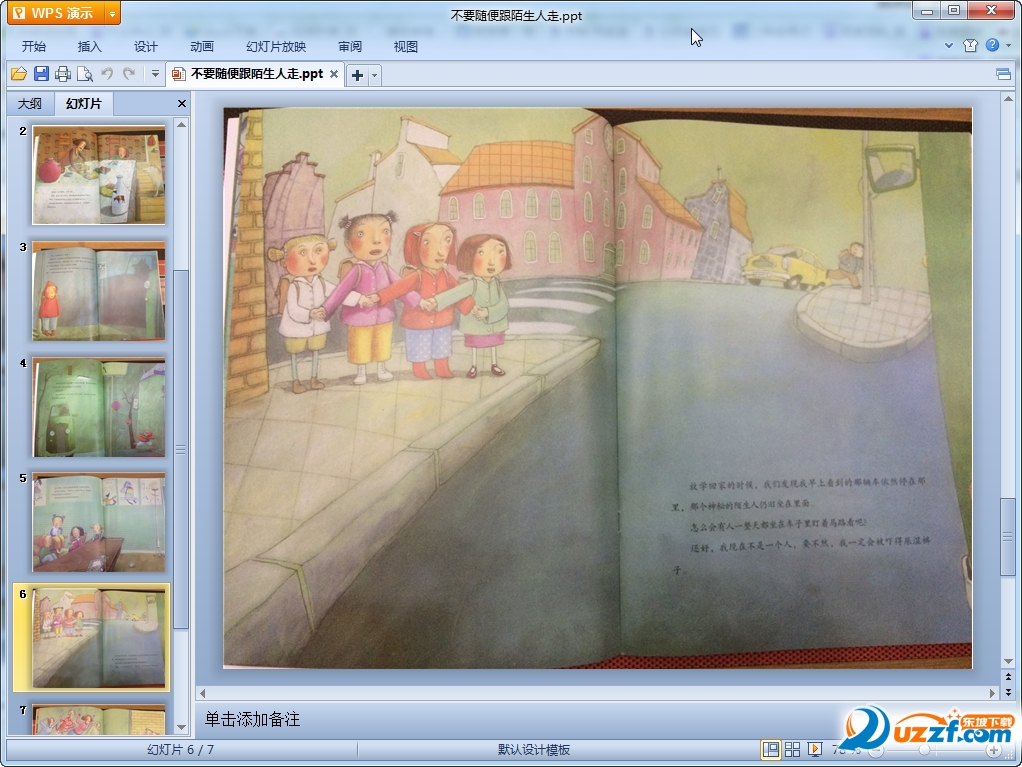This screenshot has width=1022, height=767.
Task: Close the slide thumbnail panel
Action: tap(182, 104)
